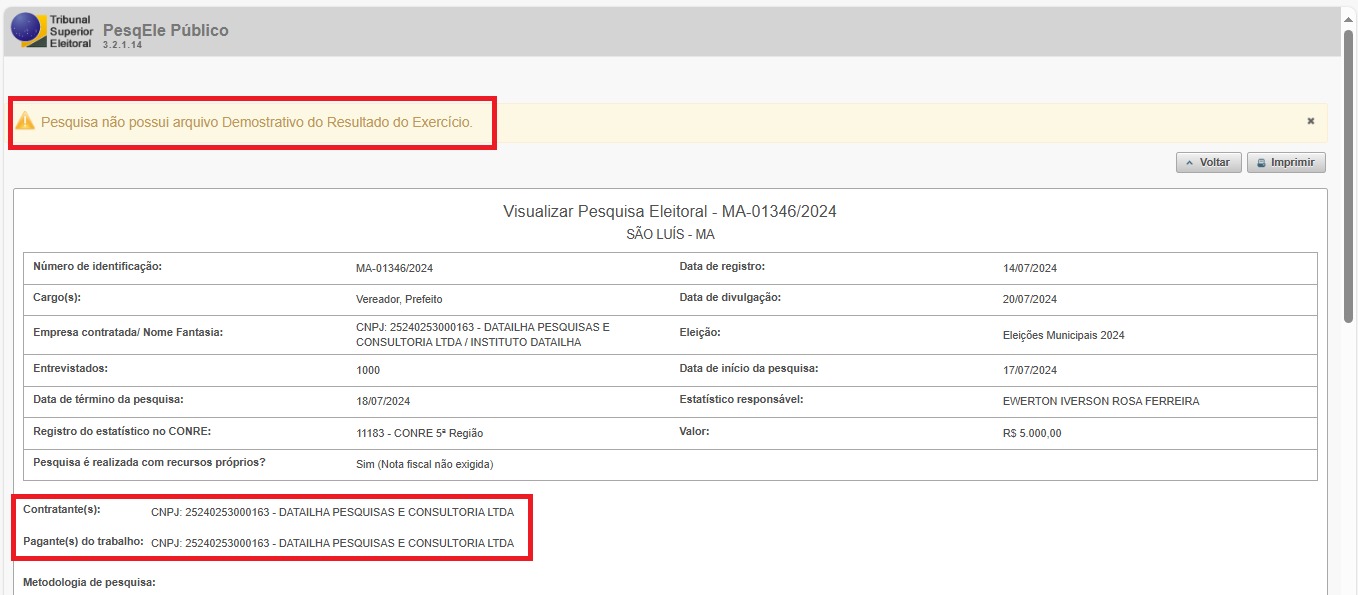The width and height of the screenshot is (1358, 595).
Task: Click the Entrevistados value 1000
Action: tap(368, 370)
